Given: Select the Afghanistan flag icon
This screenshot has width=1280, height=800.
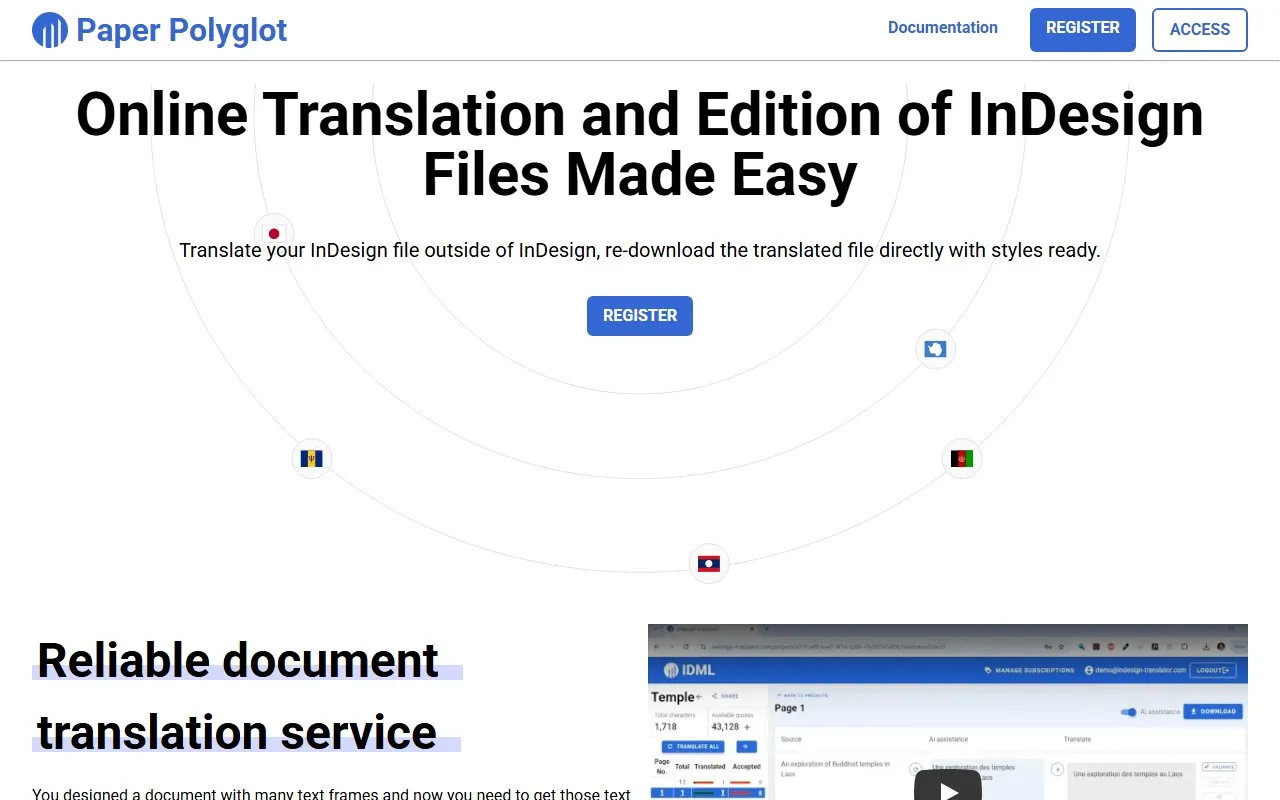Looking at the screenshot, I should (x=961, y=458).
